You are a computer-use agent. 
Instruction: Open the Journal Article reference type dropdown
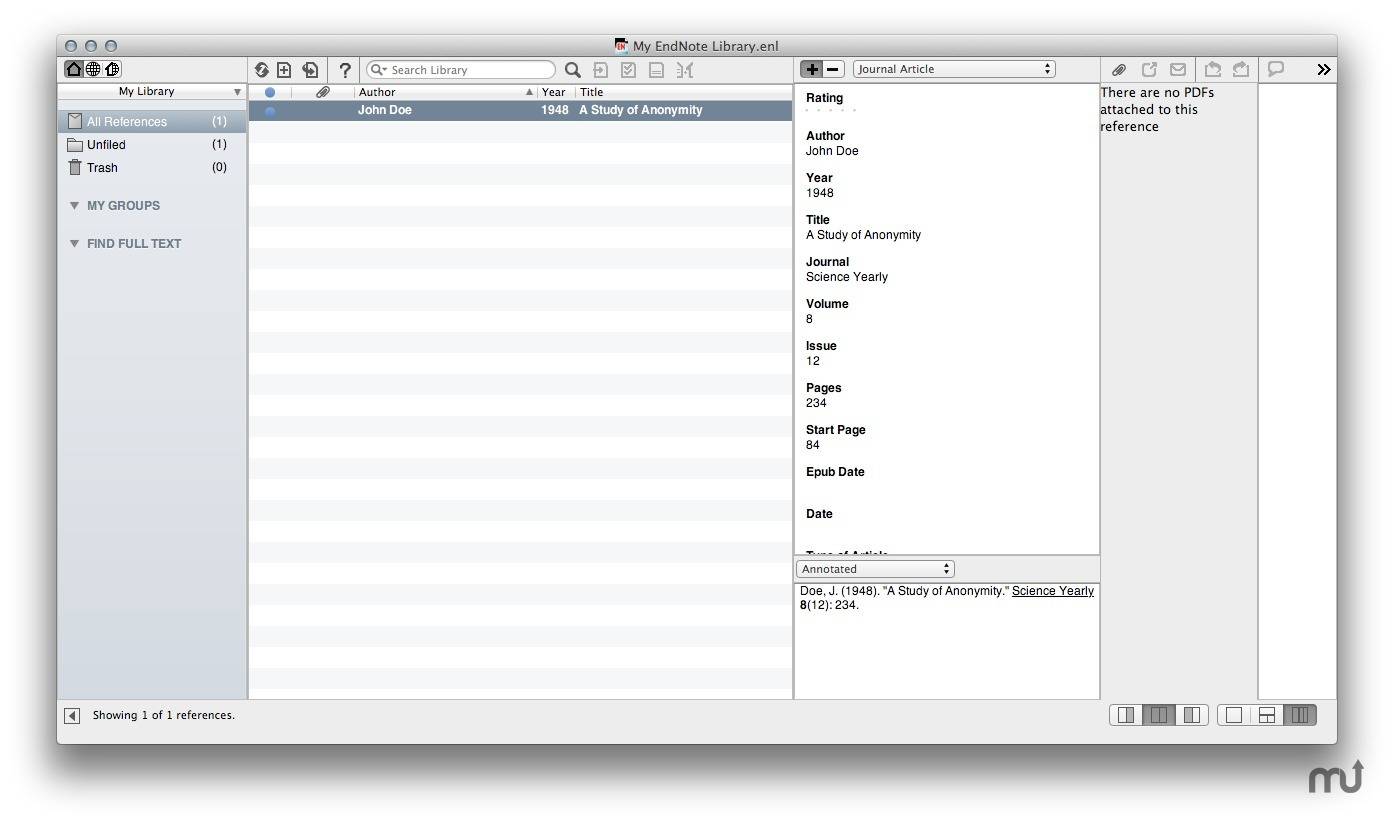click(954, 69)
